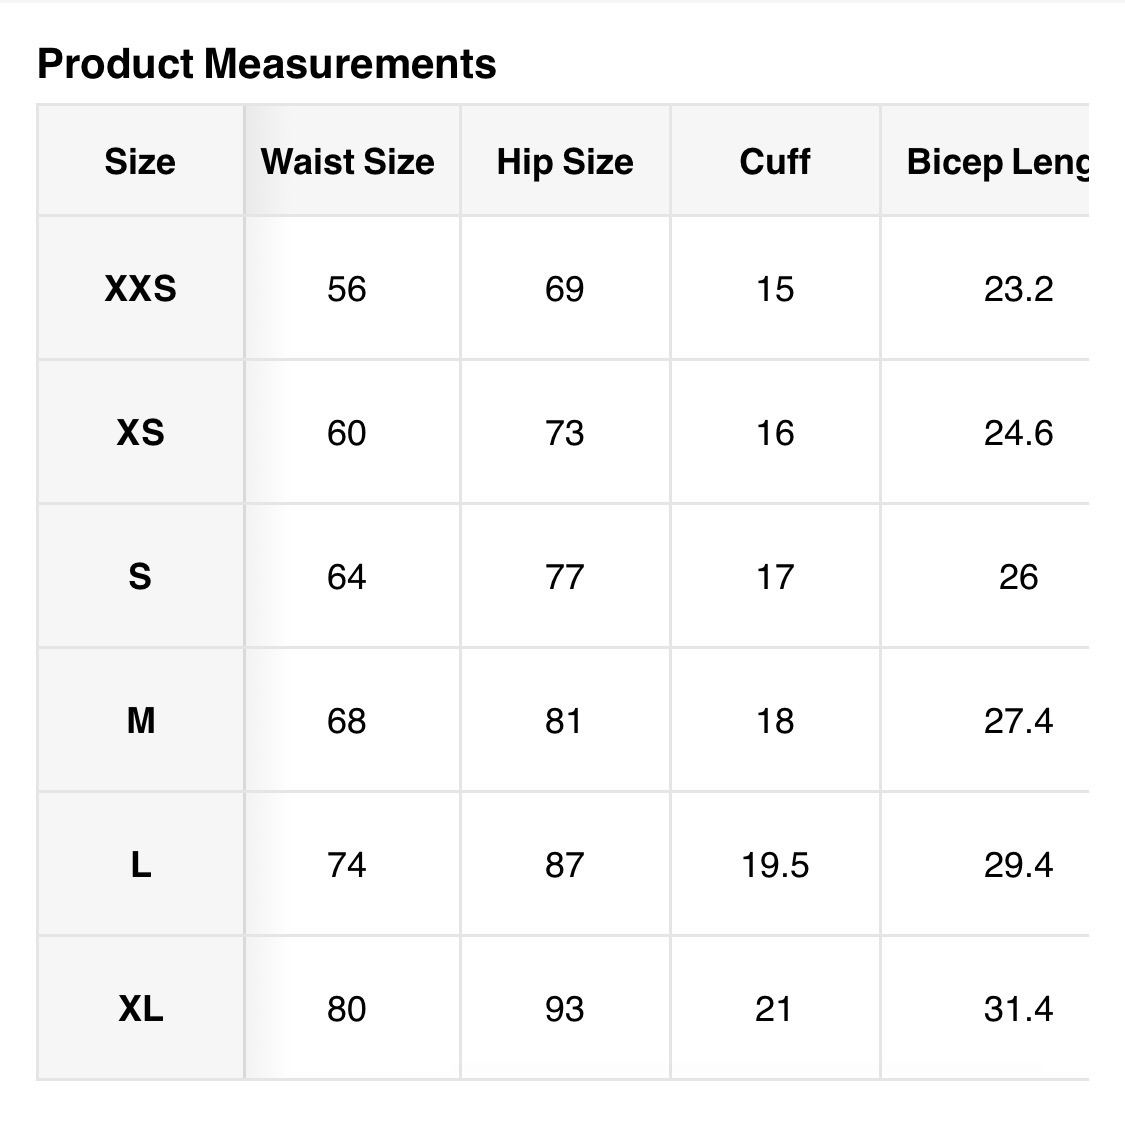Click the Size column header
This screenshot has height=1123, width=1125.
(x=140, y=162)
